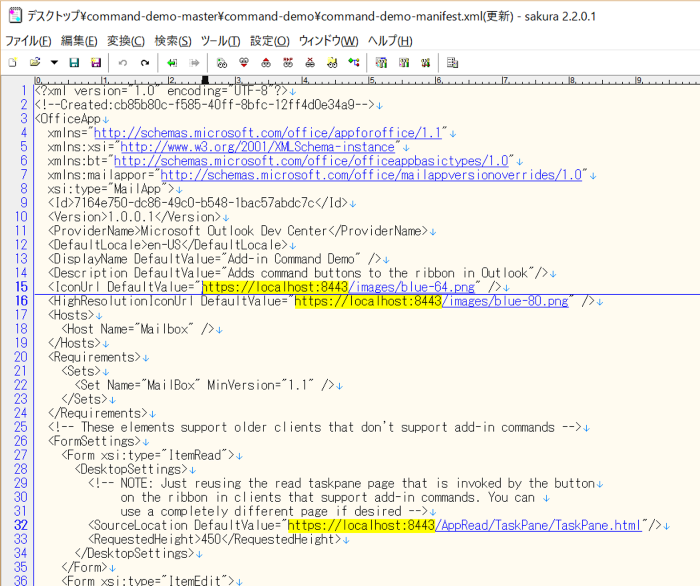Open the ウィンドウ(W) menu

329,41
